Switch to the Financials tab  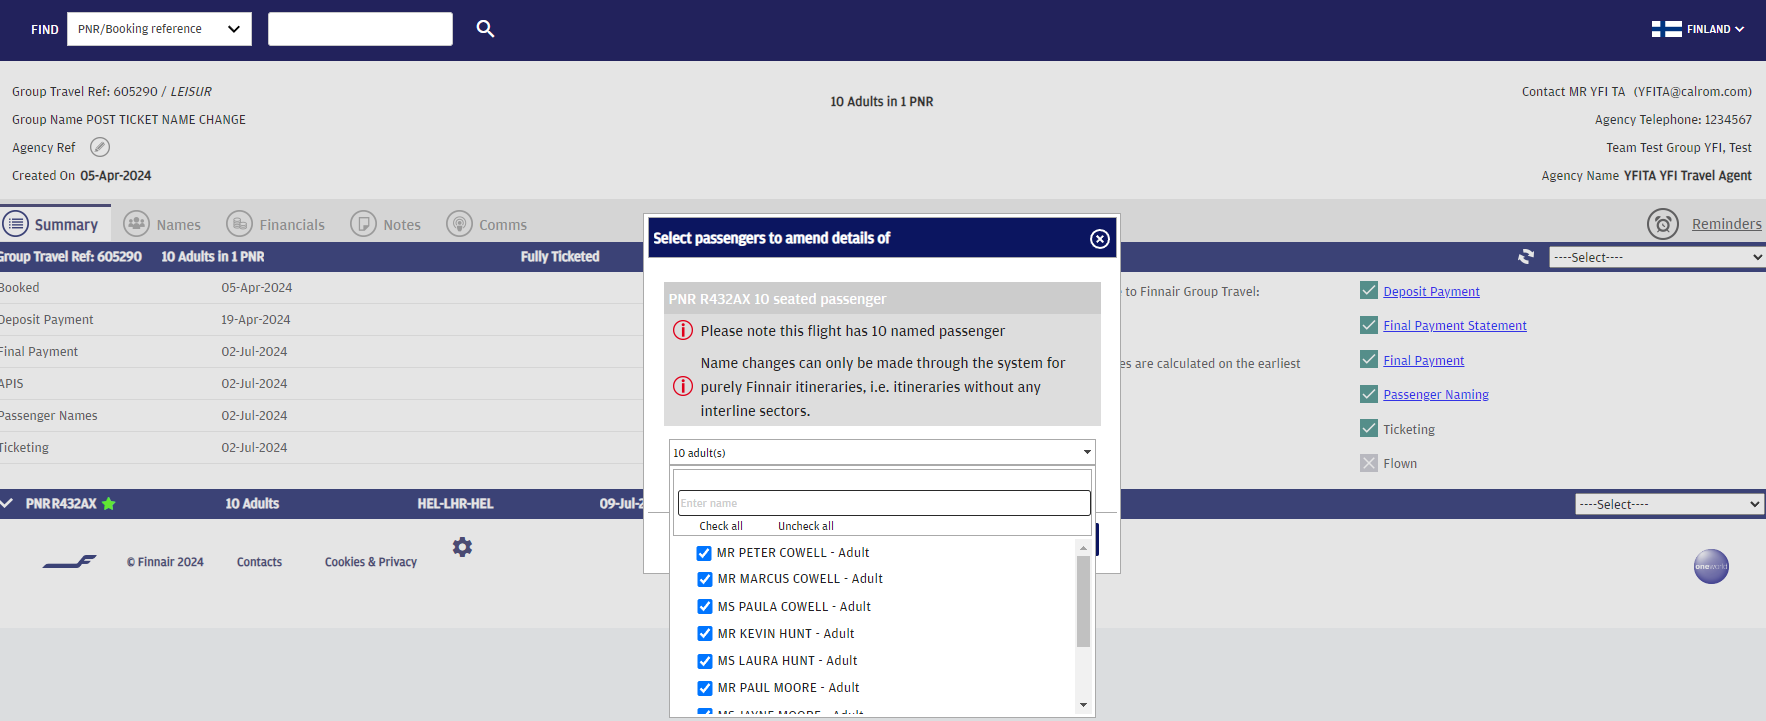[x=276, y=224]
